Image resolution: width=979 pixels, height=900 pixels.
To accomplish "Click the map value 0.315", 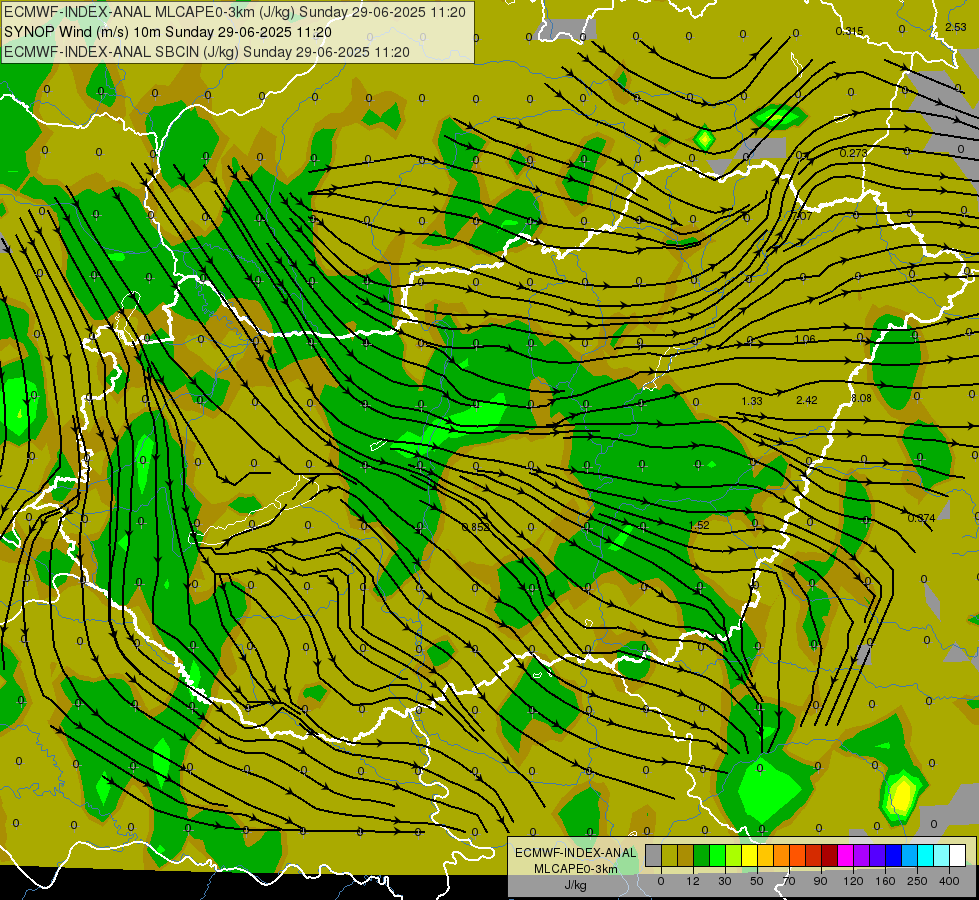I will [849, 31].
